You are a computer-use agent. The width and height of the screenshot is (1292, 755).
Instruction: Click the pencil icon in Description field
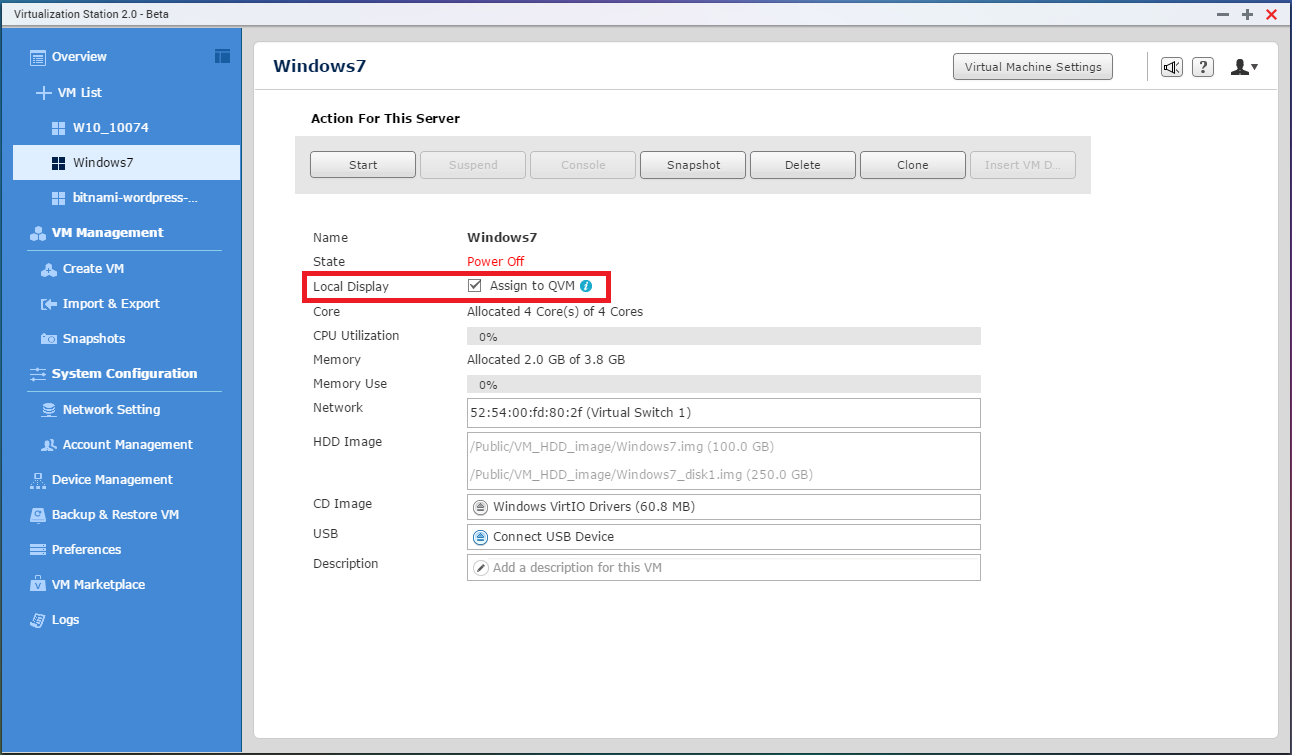click(x=480, y=568)
